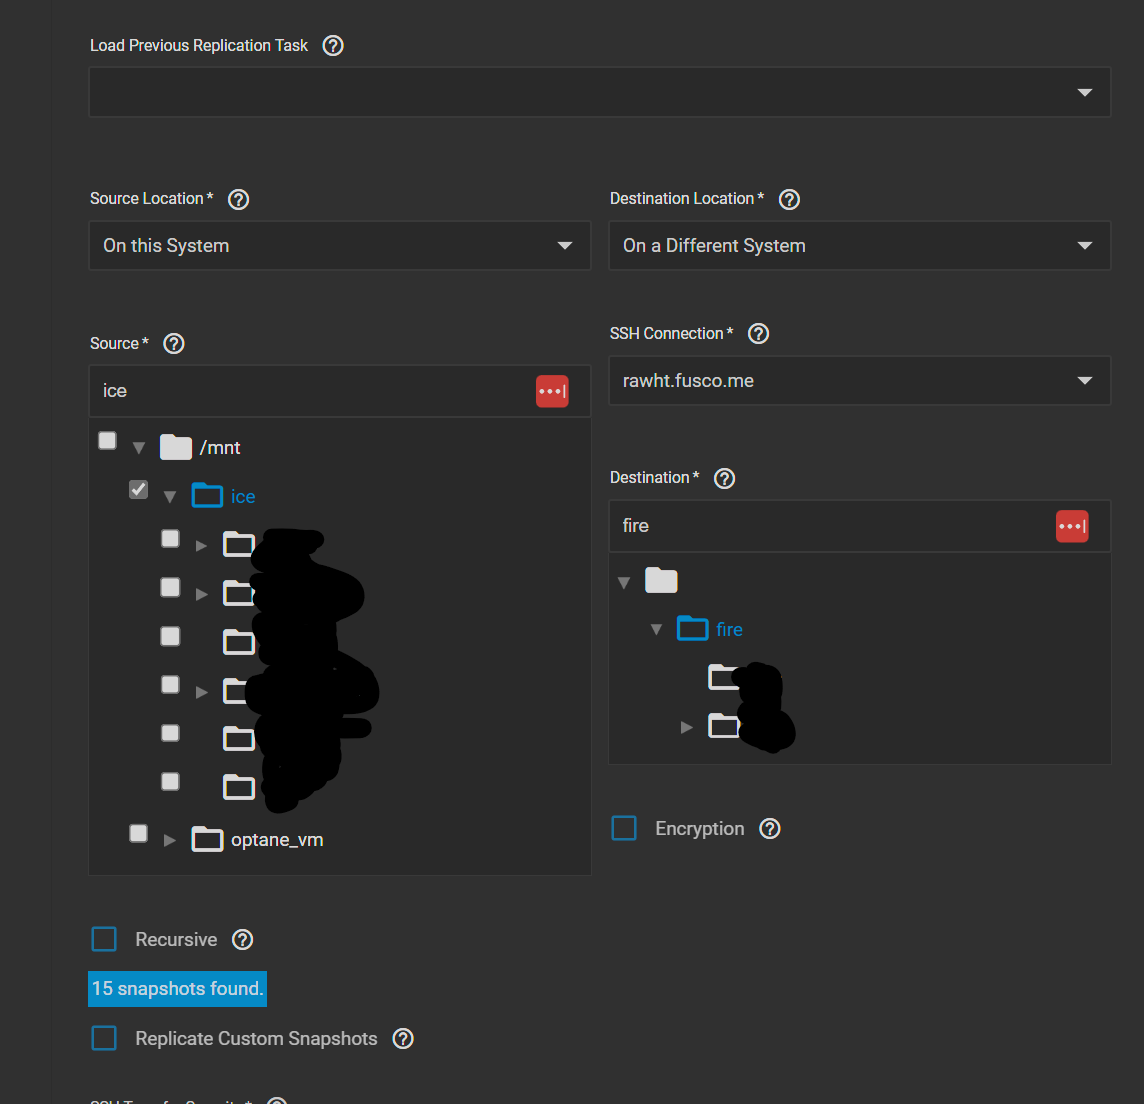Open Source Location dropdown On this System
The image size is (1144, 1104).
(340, 246)
